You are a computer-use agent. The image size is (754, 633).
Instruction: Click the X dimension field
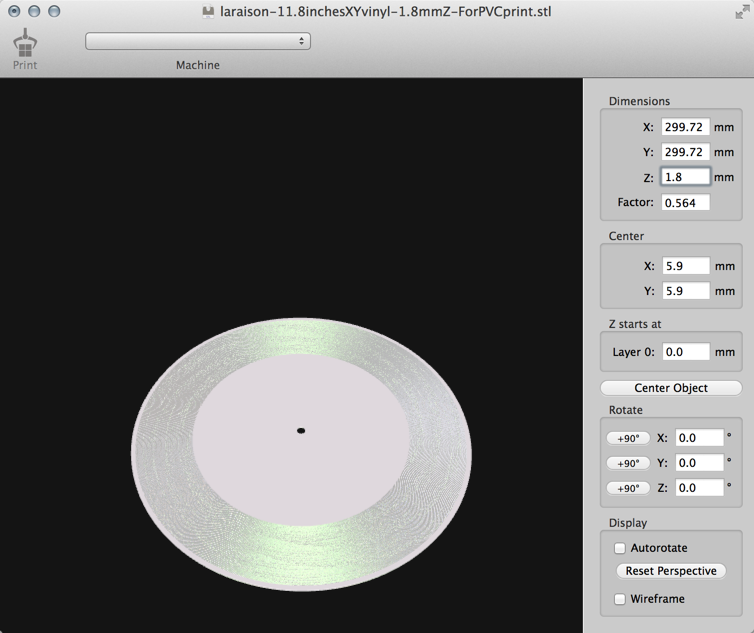685,127
